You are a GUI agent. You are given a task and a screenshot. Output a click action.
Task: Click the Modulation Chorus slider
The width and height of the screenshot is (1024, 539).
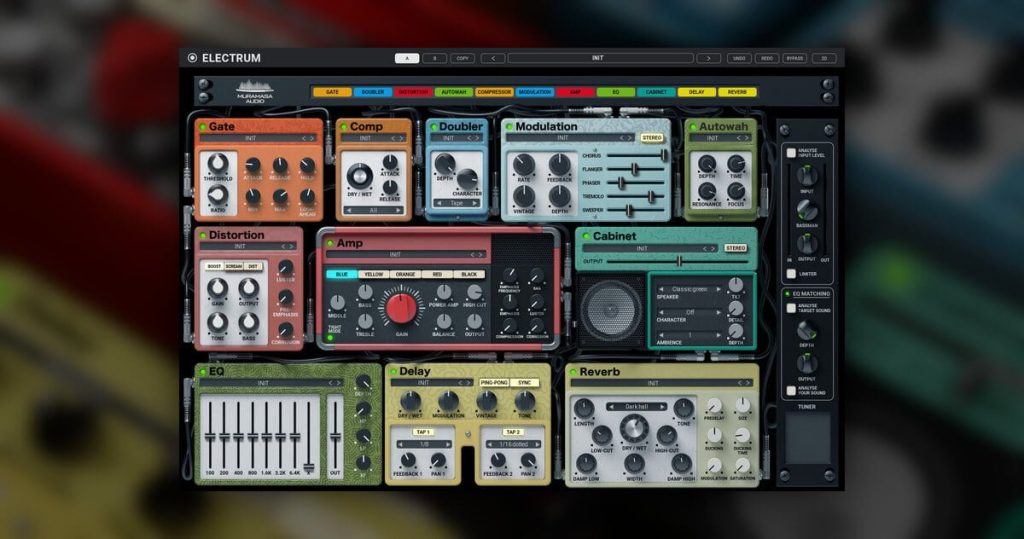(x=636, y=155)
